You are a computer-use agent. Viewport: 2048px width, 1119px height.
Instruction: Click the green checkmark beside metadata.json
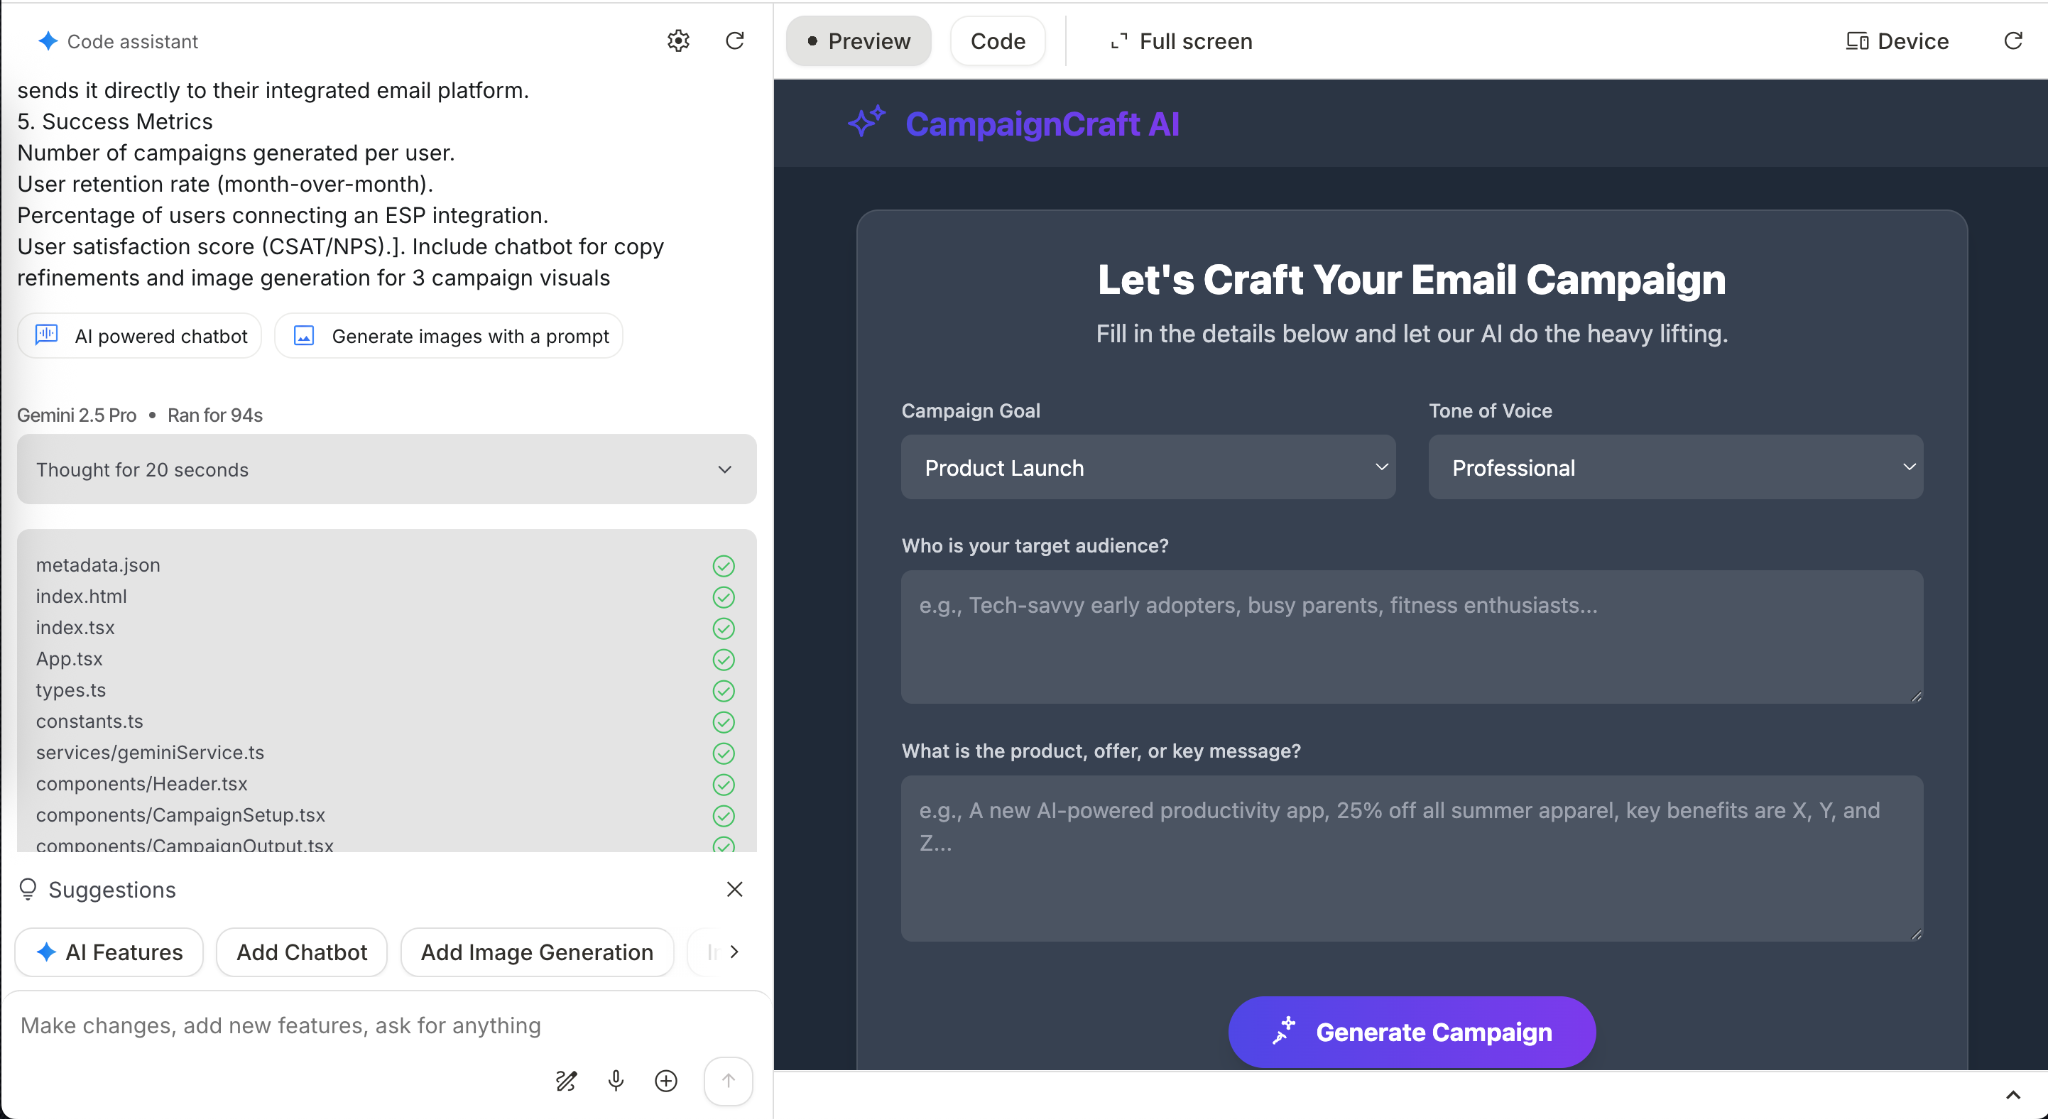(724, 566)
